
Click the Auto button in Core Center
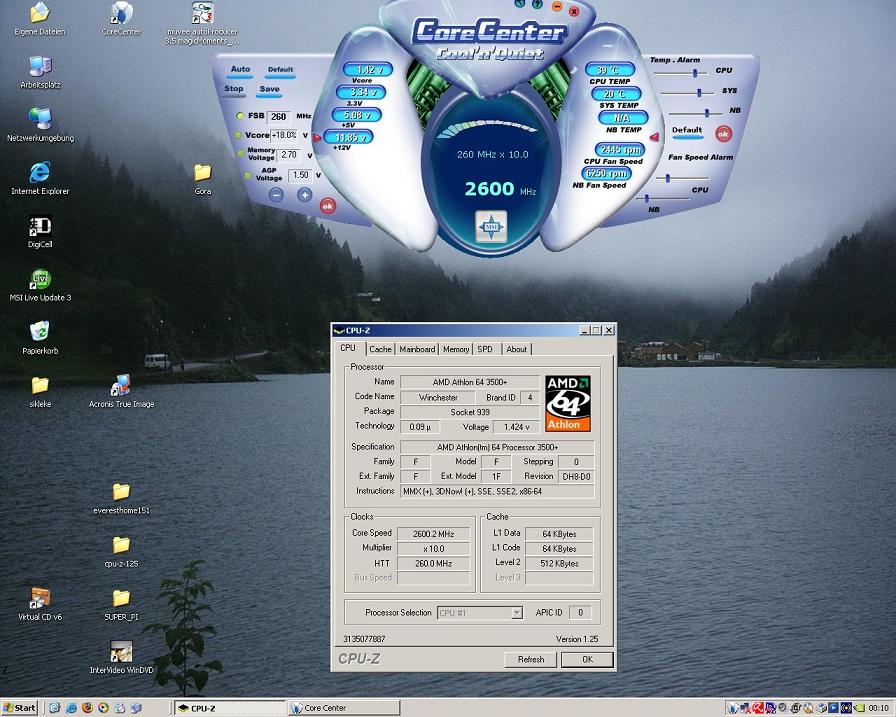coord(240,69)
